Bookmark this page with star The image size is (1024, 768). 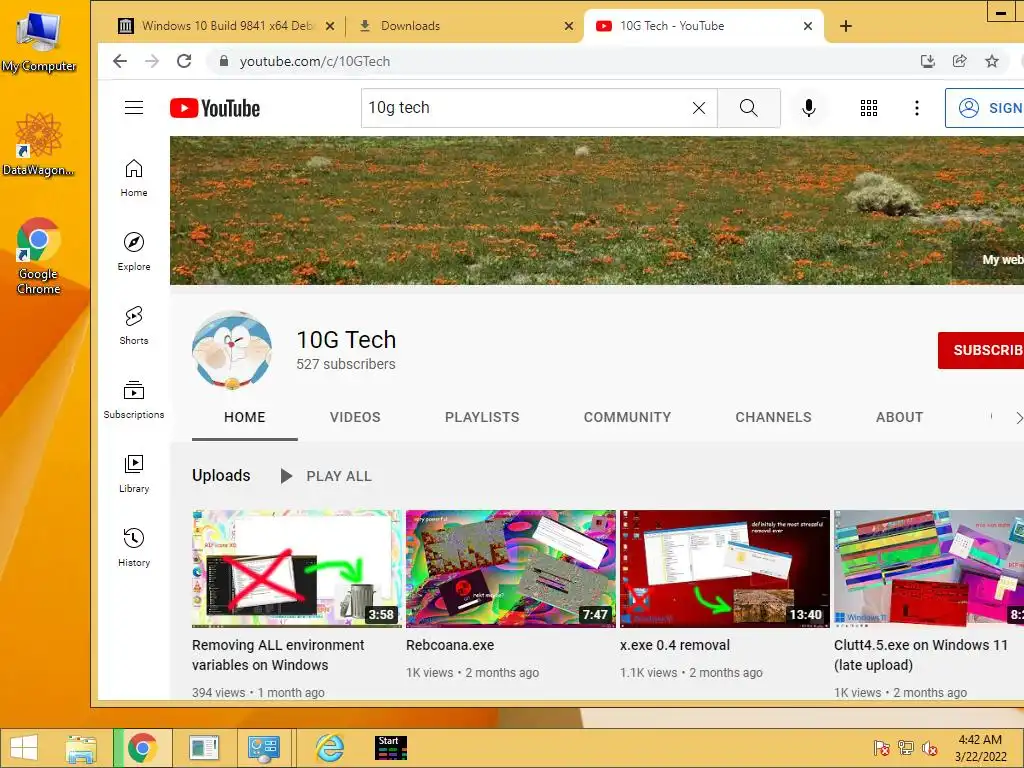[992, 61]
